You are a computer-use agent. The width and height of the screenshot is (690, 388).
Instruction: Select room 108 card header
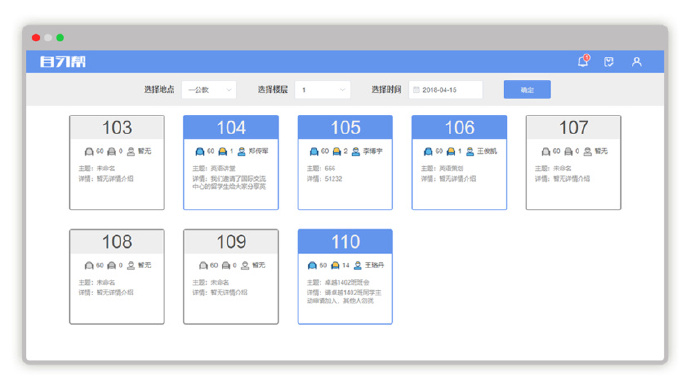point(117,242)
